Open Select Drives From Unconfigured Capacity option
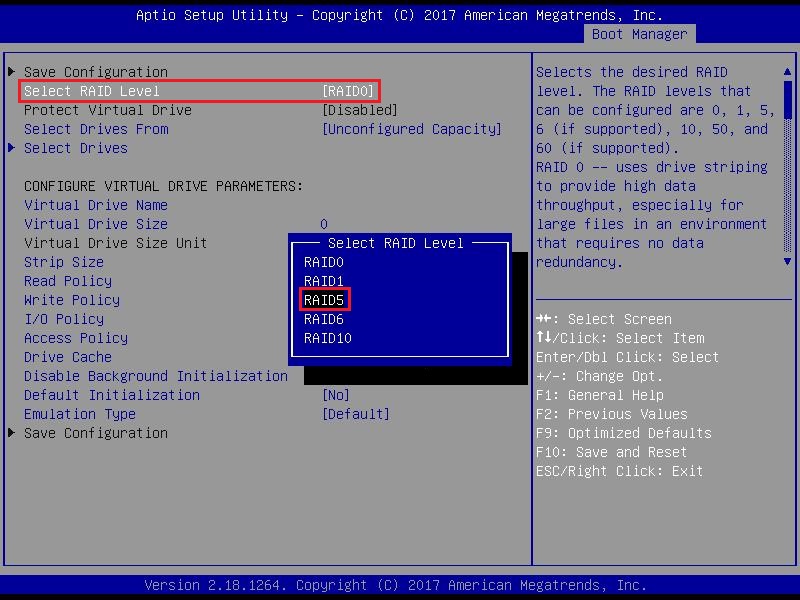Viewport: 800px width, 600px height. click(x=411, y=129)
